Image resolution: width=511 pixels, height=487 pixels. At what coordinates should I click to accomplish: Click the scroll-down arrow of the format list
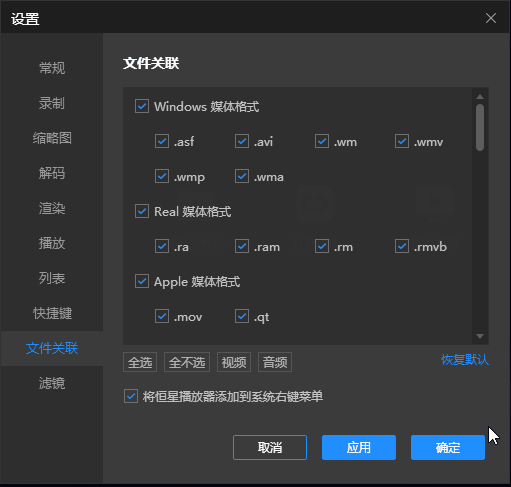coord(480,336)
